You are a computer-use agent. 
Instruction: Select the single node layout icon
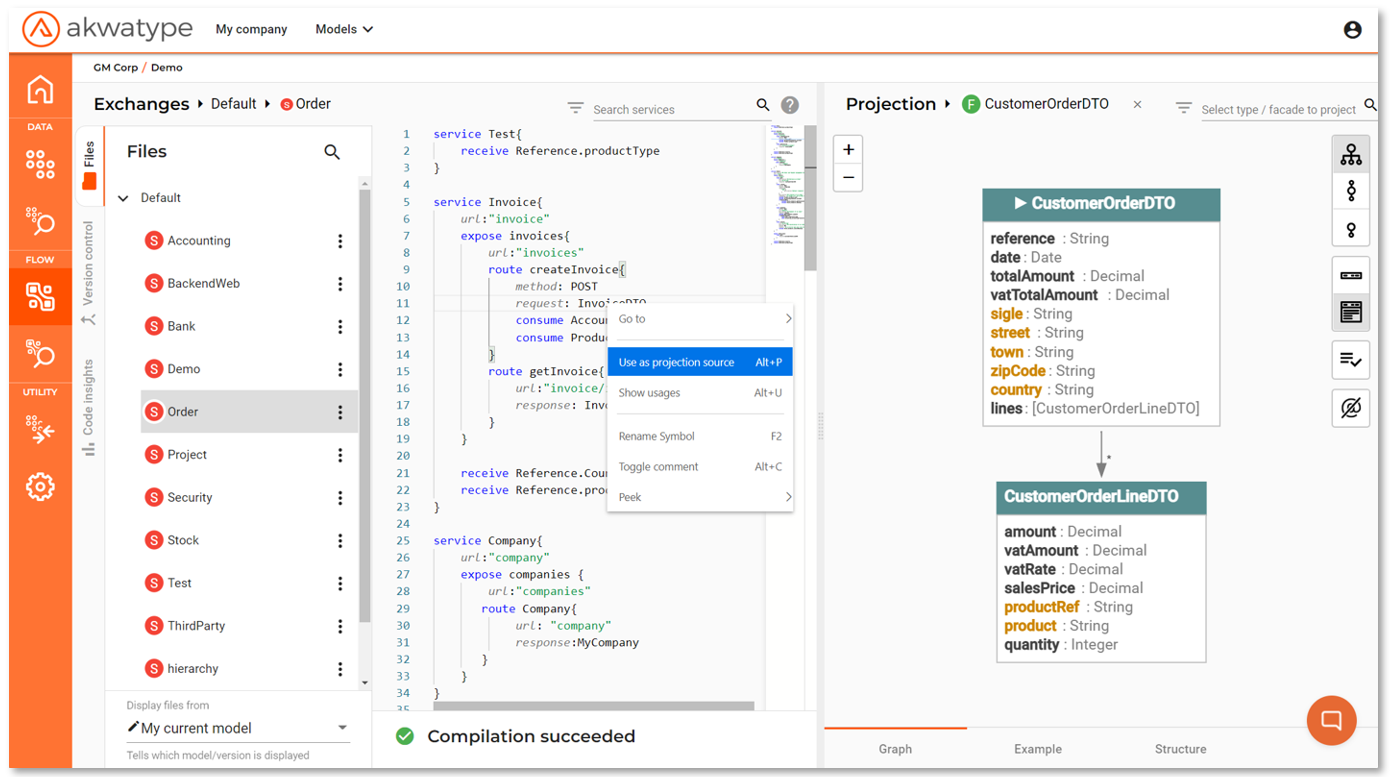tap(1351, 229)
